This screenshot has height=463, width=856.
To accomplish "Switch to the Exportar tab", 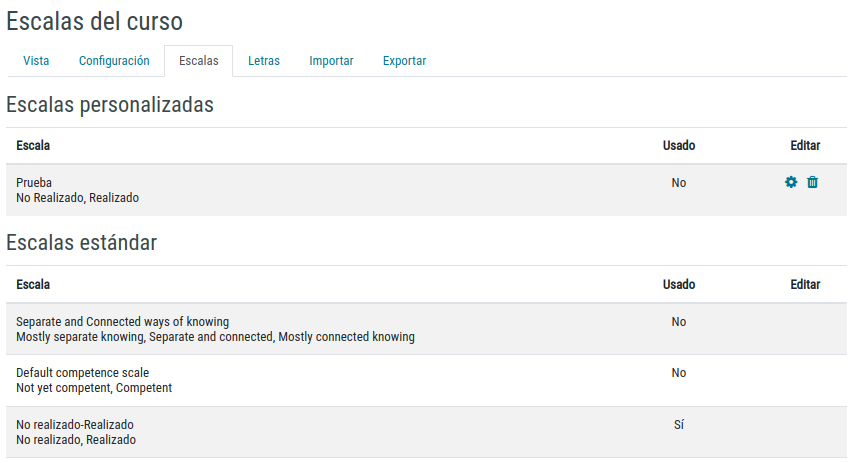I will [404, 61].
